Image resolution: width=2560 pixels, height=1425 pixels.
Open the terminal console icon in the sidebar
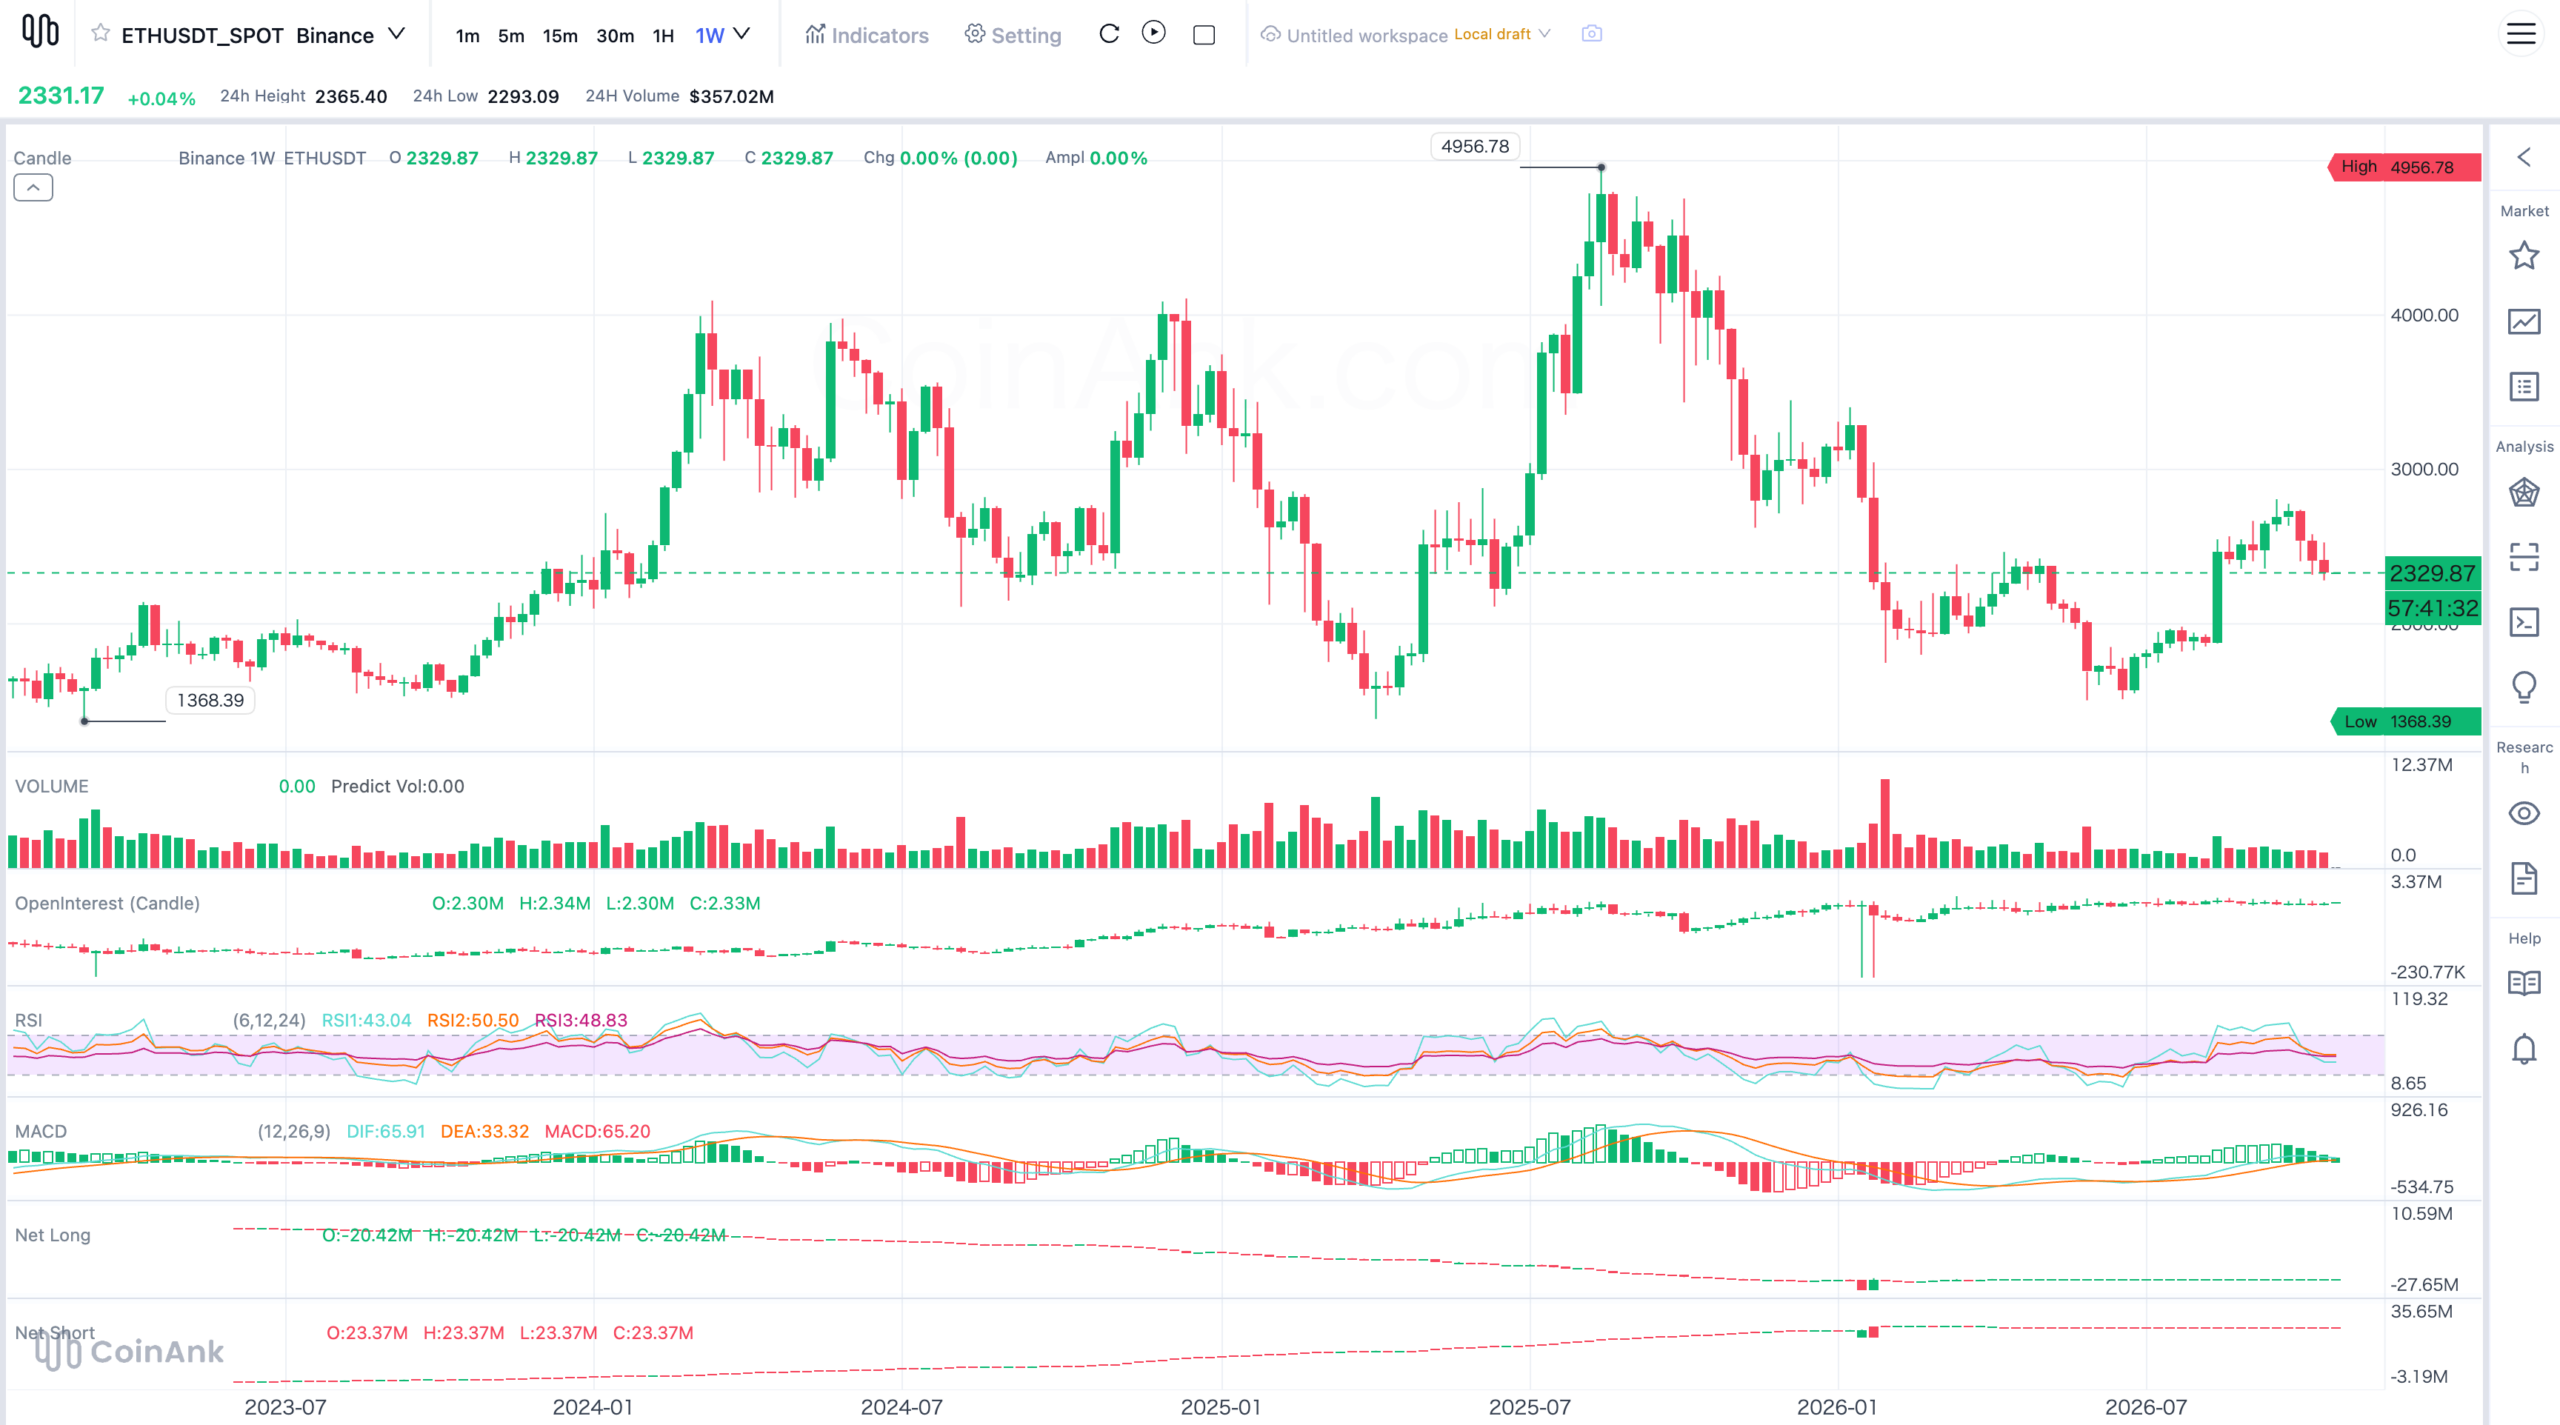pos(2524,622)
